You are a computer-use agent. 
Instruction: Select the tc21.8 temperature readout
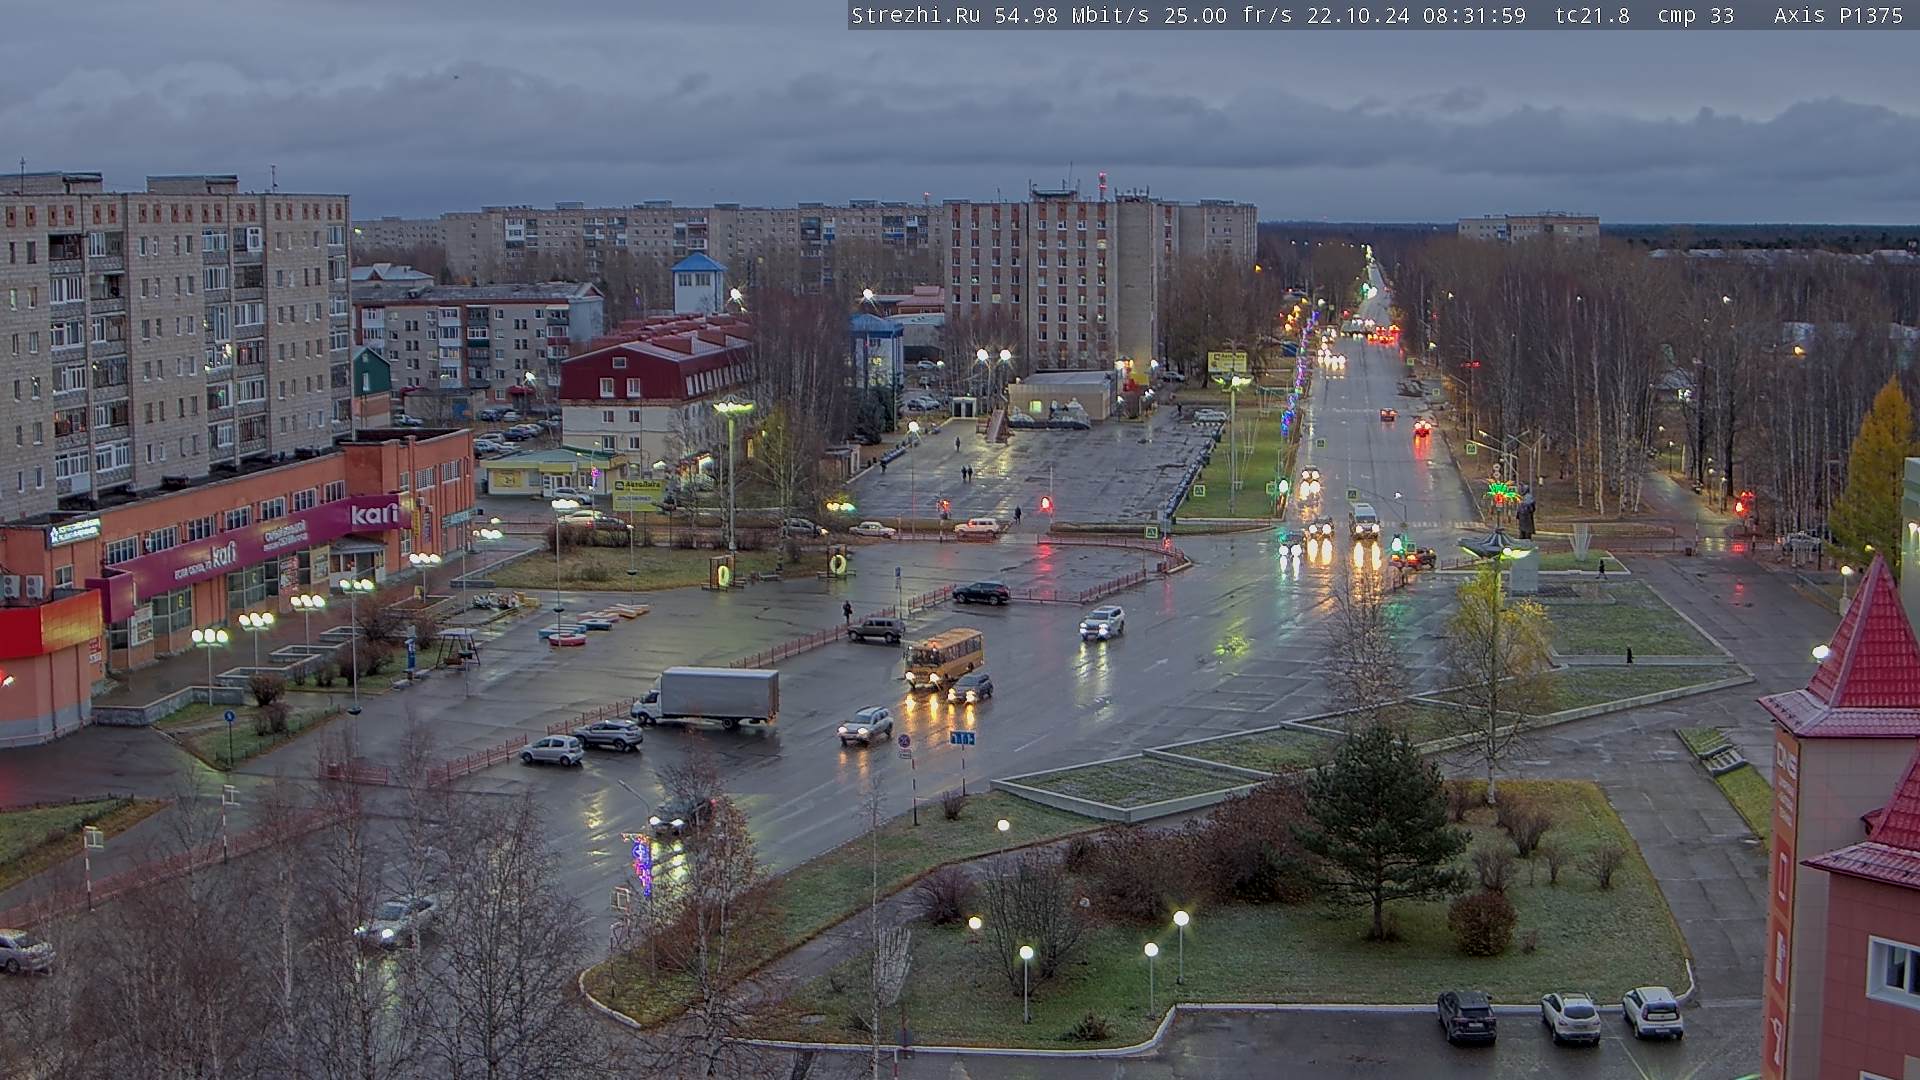(x=1592, y=15)
